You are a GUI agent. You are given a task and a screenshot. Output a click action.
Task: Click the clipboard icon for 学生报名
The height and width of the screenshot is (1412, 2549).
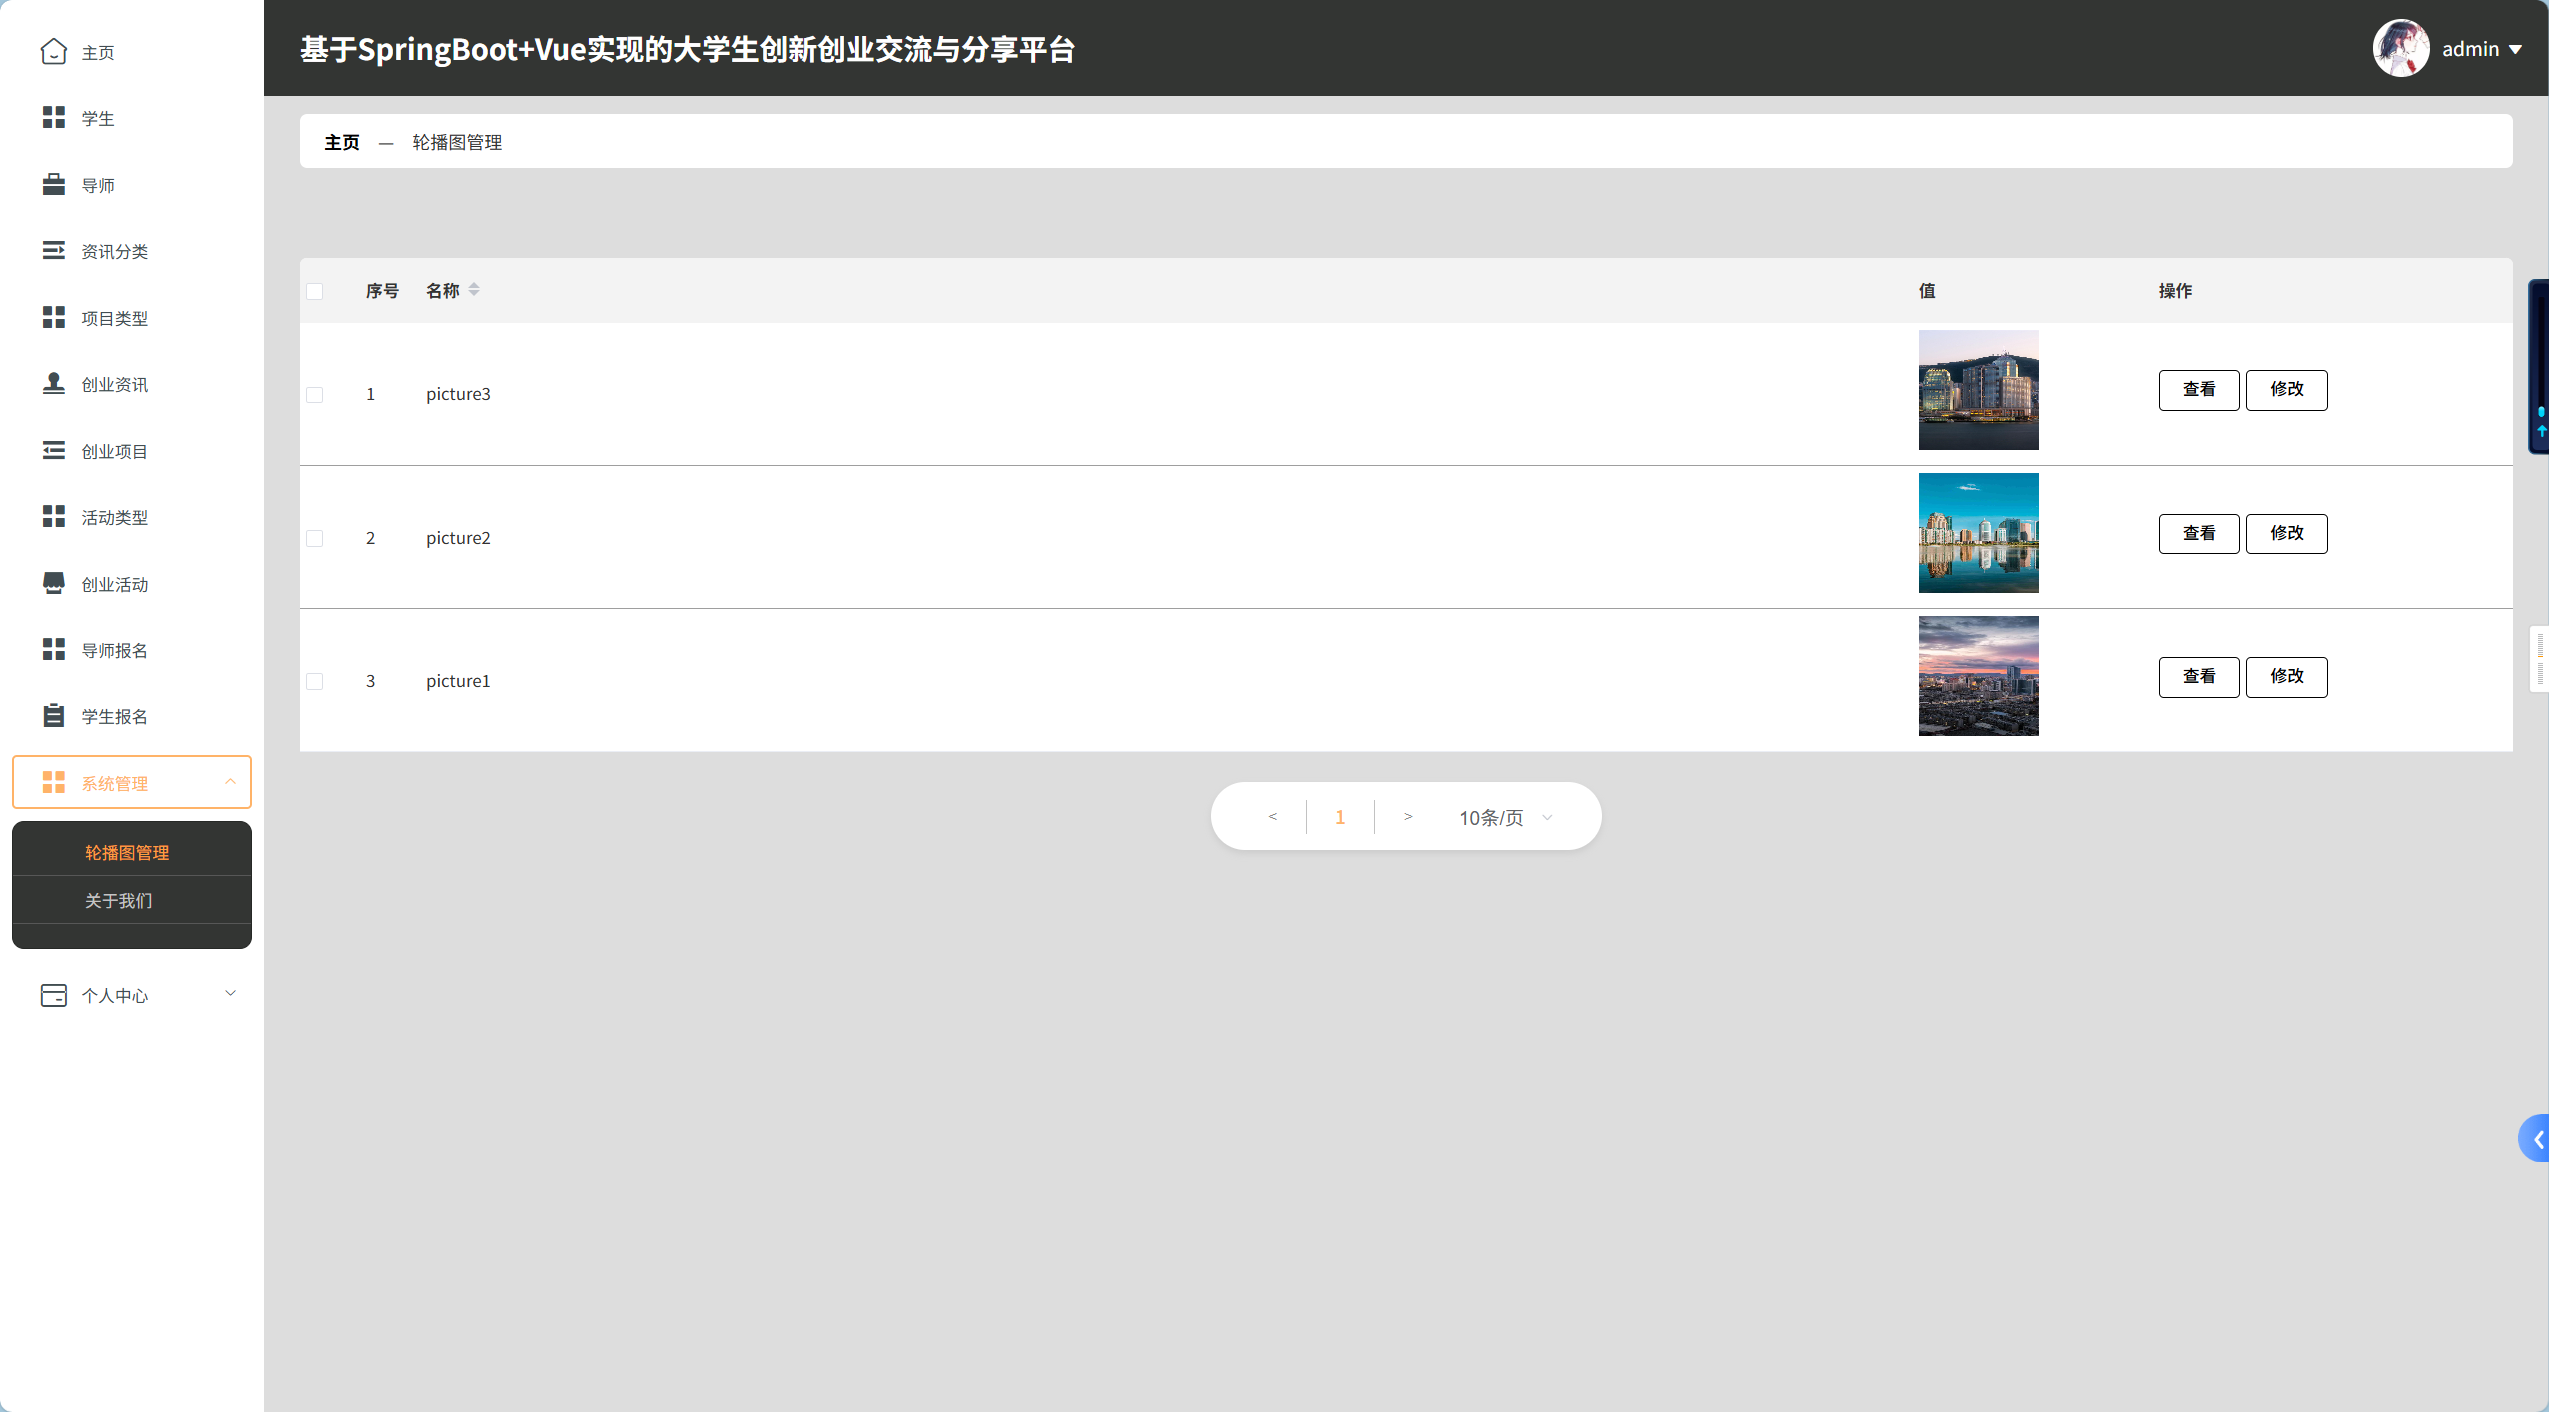click(x=54, y=716)
